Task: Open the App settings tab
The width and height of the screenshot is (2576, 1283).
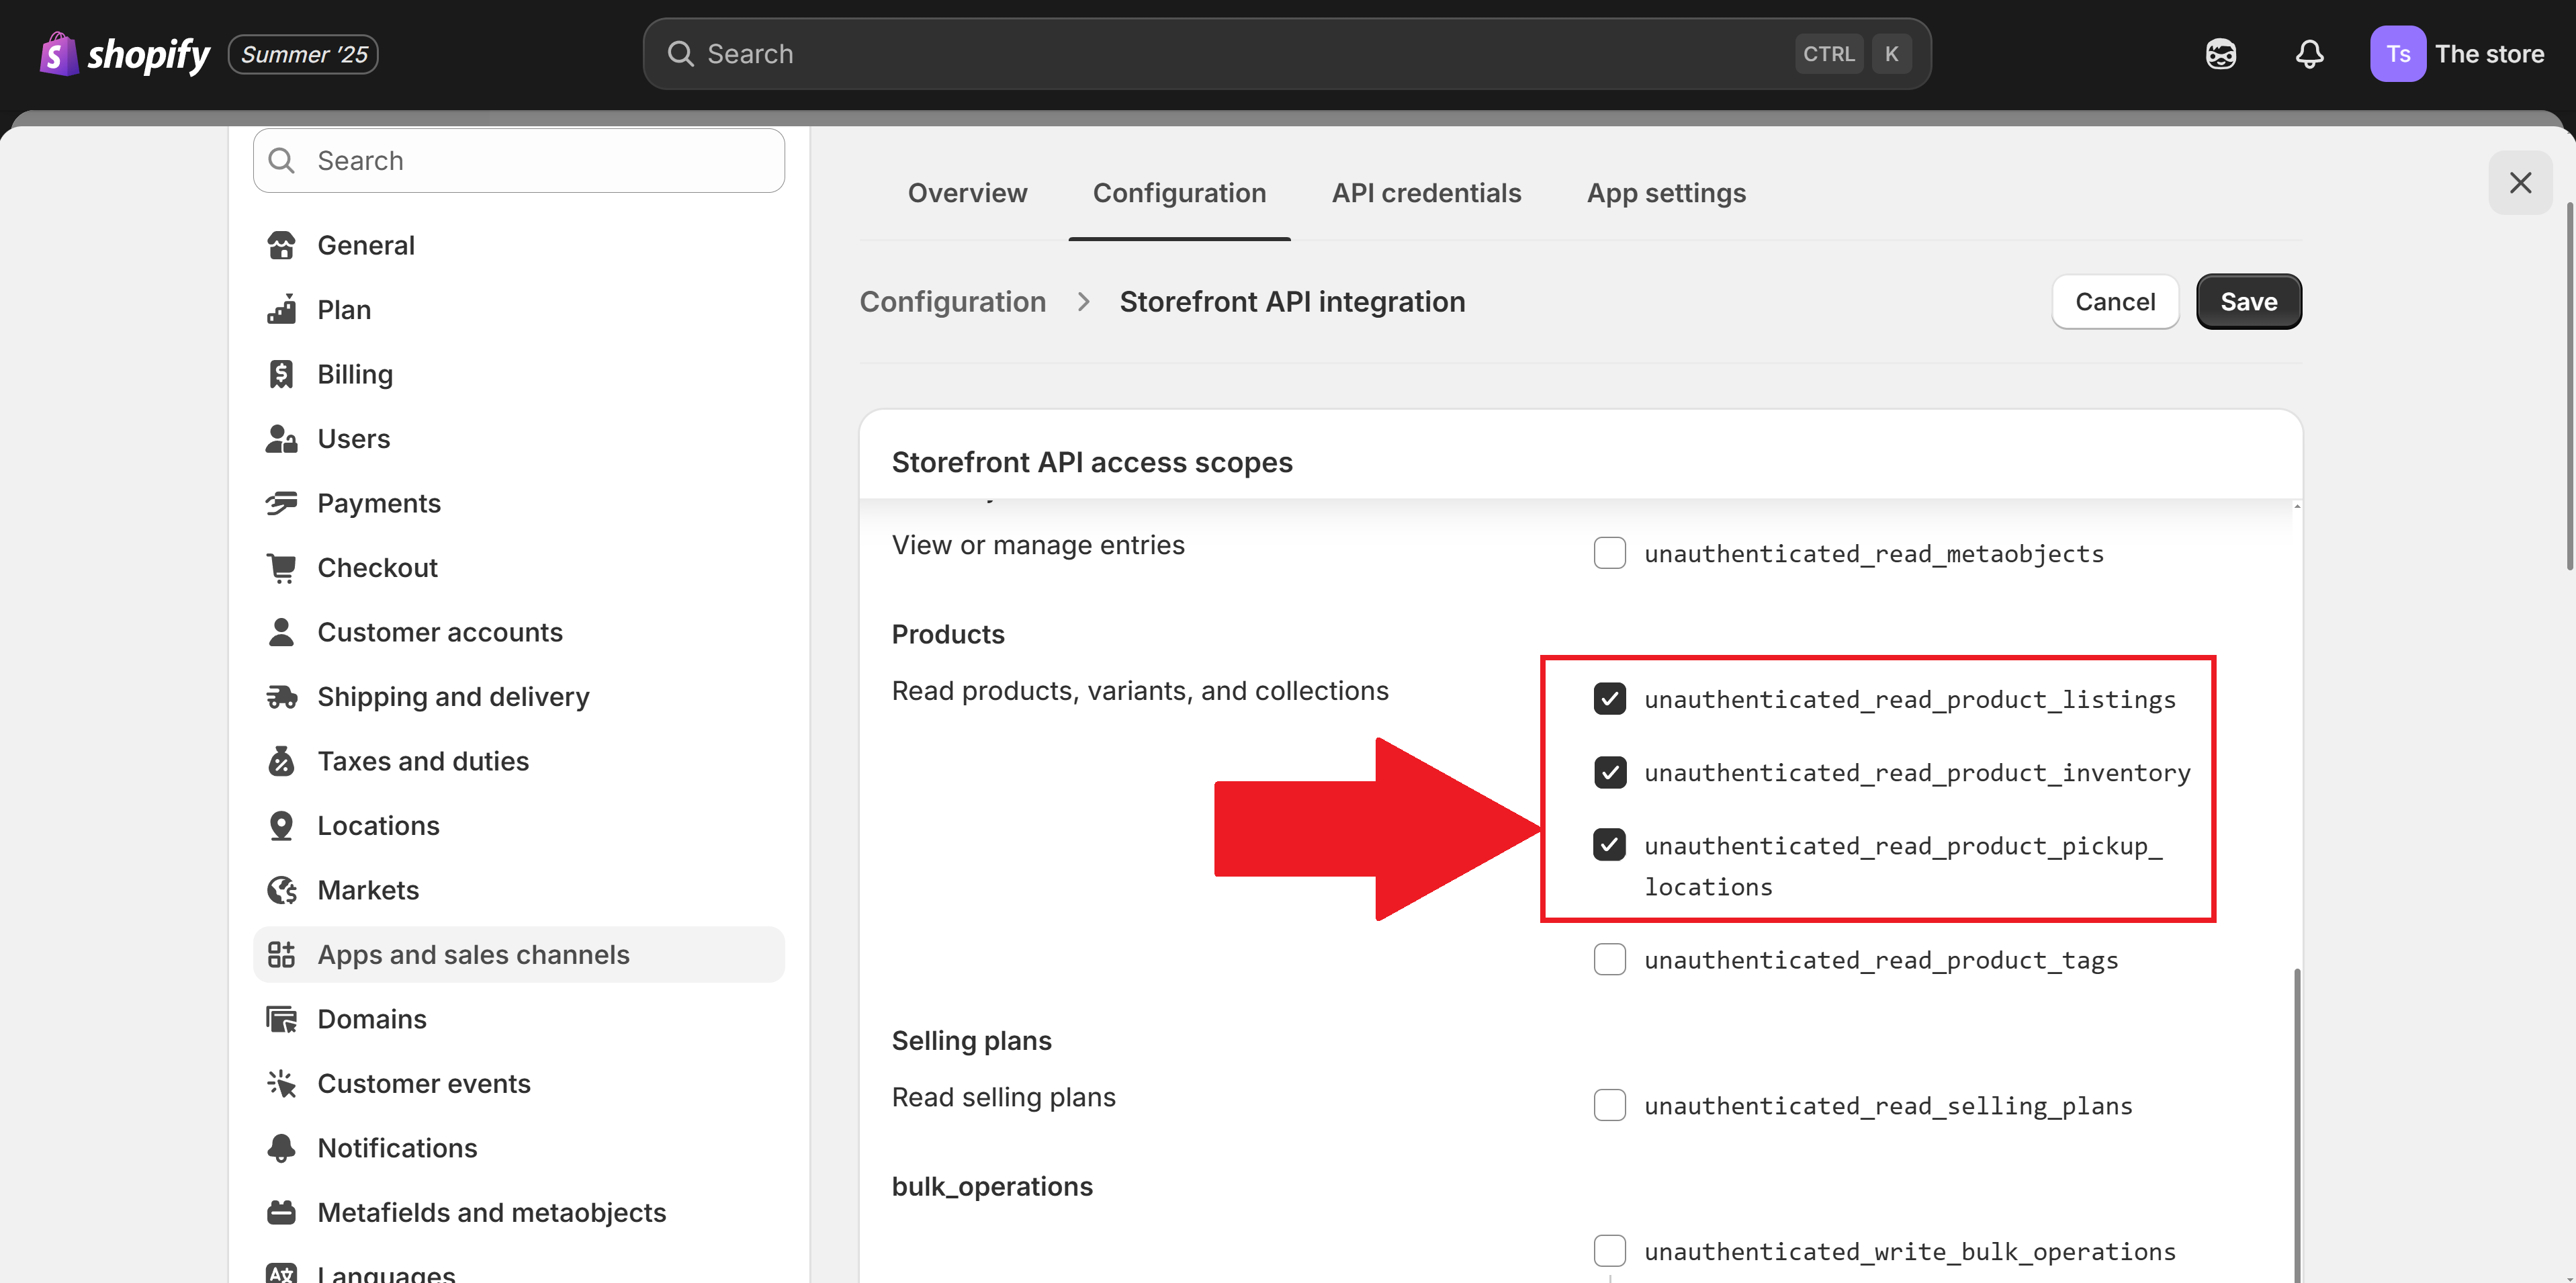Action: pyautogui.click(x=1665, y=193)
